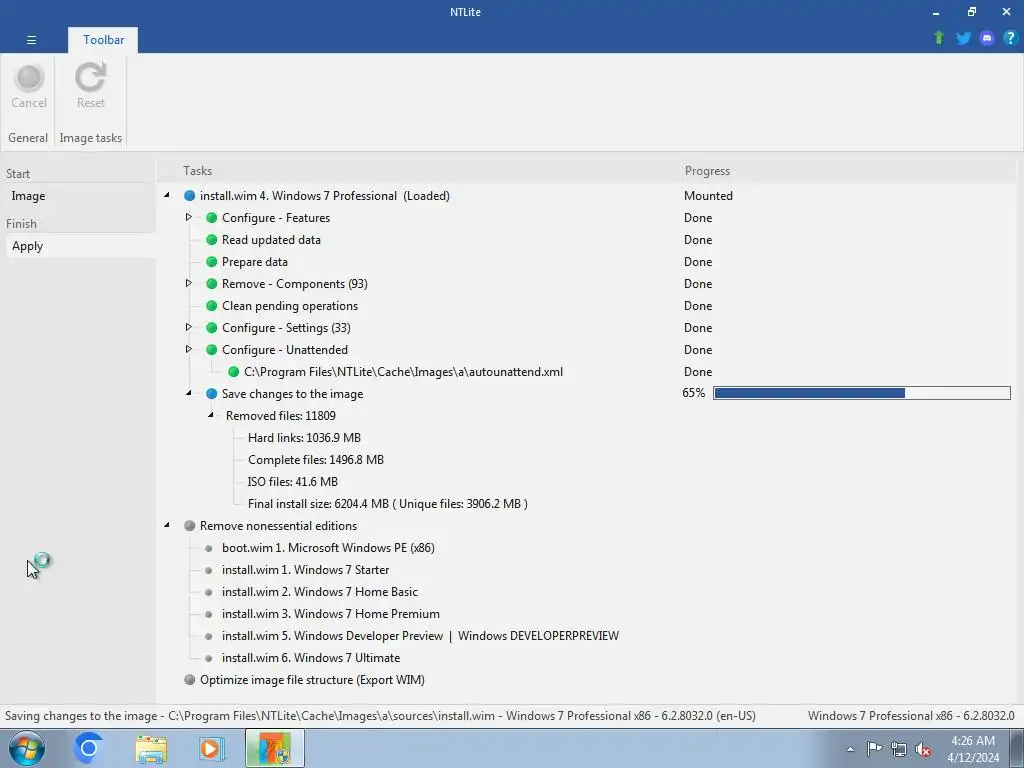1024x768 pixels.
Task: Click green status dot of Prepare data
Action: 212,262
